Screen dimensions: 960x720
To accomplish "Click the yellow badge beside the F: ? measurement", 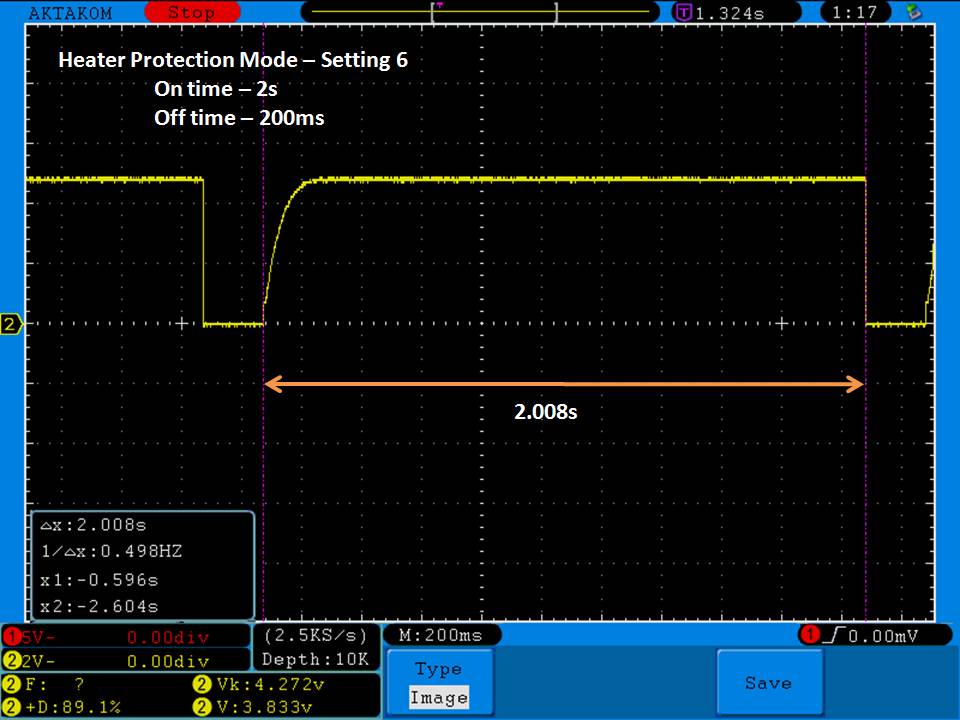I will [12, 685].
